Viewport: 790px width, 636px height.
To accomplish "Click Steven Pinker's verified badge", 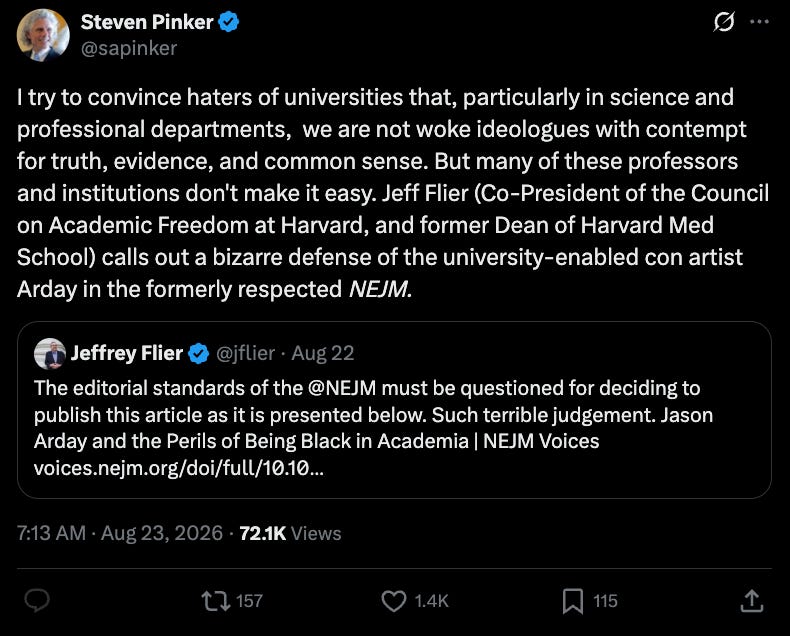I will 229,22.
